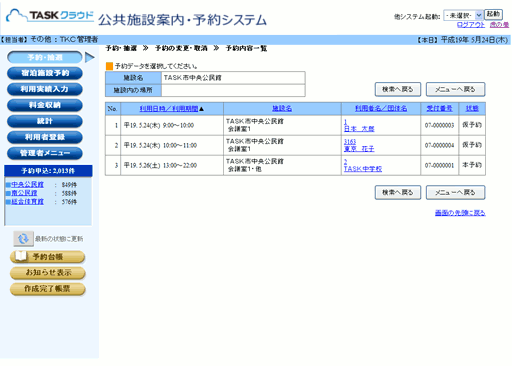Viewport: 512px width, 366px height.
Task: Open the 予約・抽選 menu
Action: pos(45,57)
